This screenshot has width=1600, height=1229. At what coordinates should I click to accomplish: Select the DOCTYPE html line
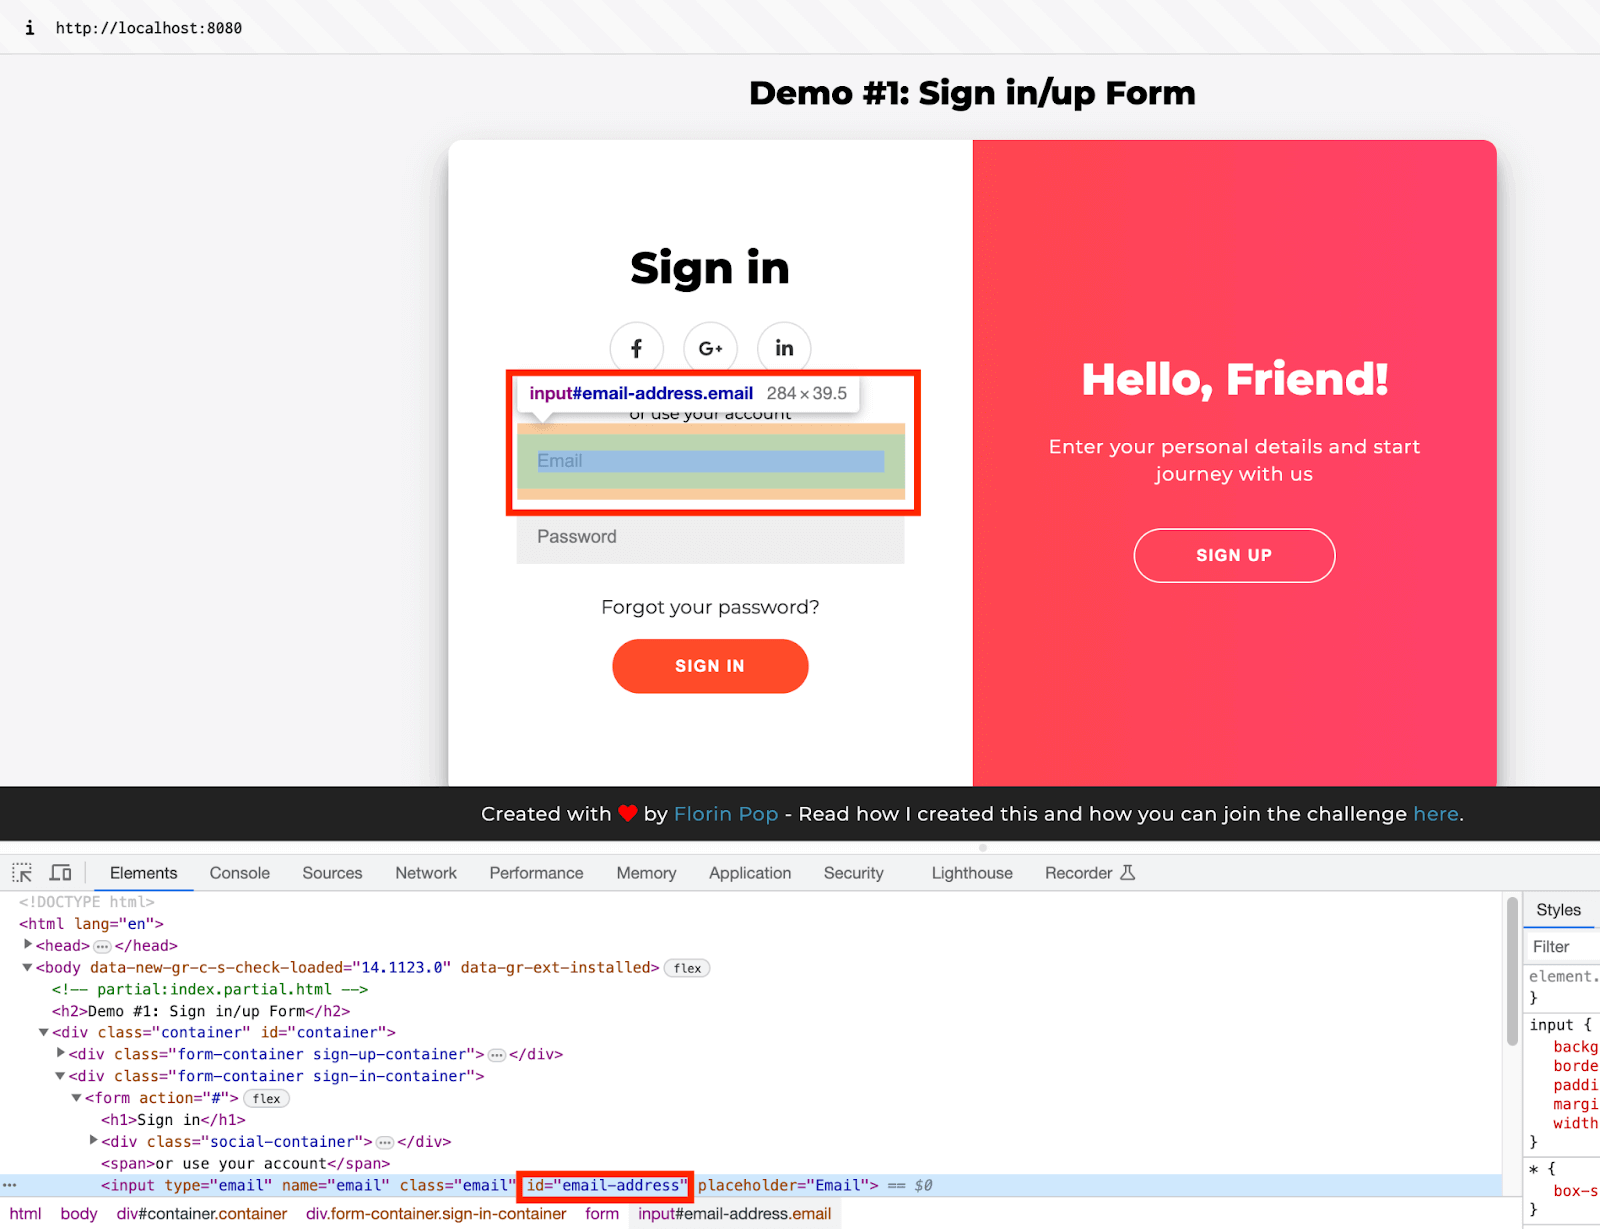(x=87, y=902)
